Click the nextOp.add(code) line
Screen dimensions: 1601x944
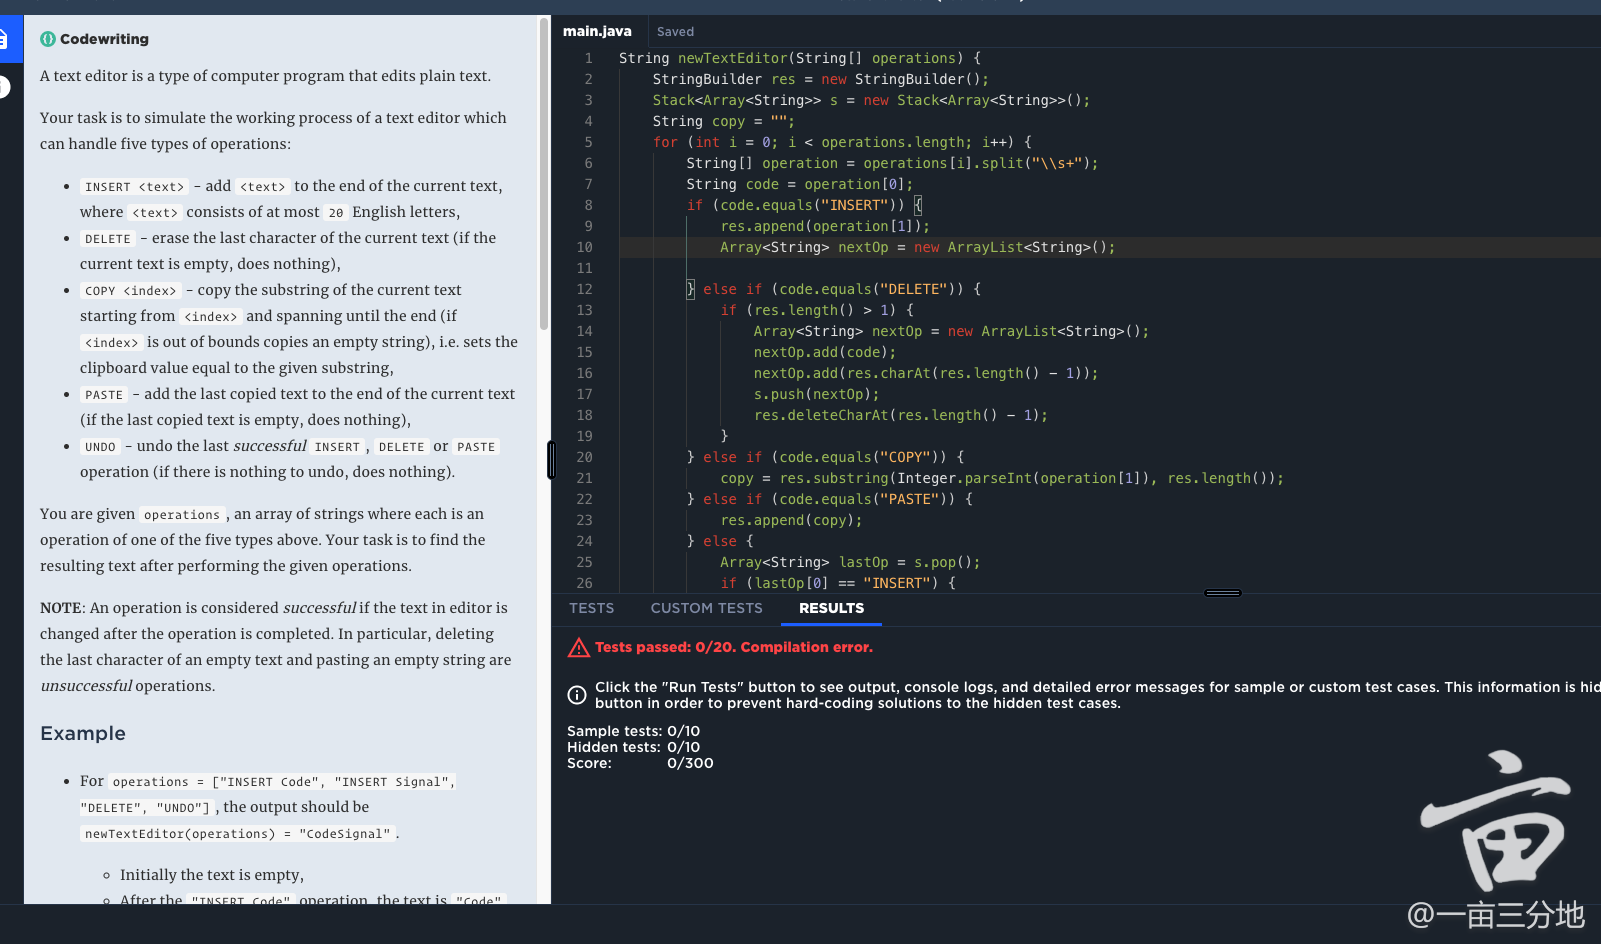tap(825, 352)
